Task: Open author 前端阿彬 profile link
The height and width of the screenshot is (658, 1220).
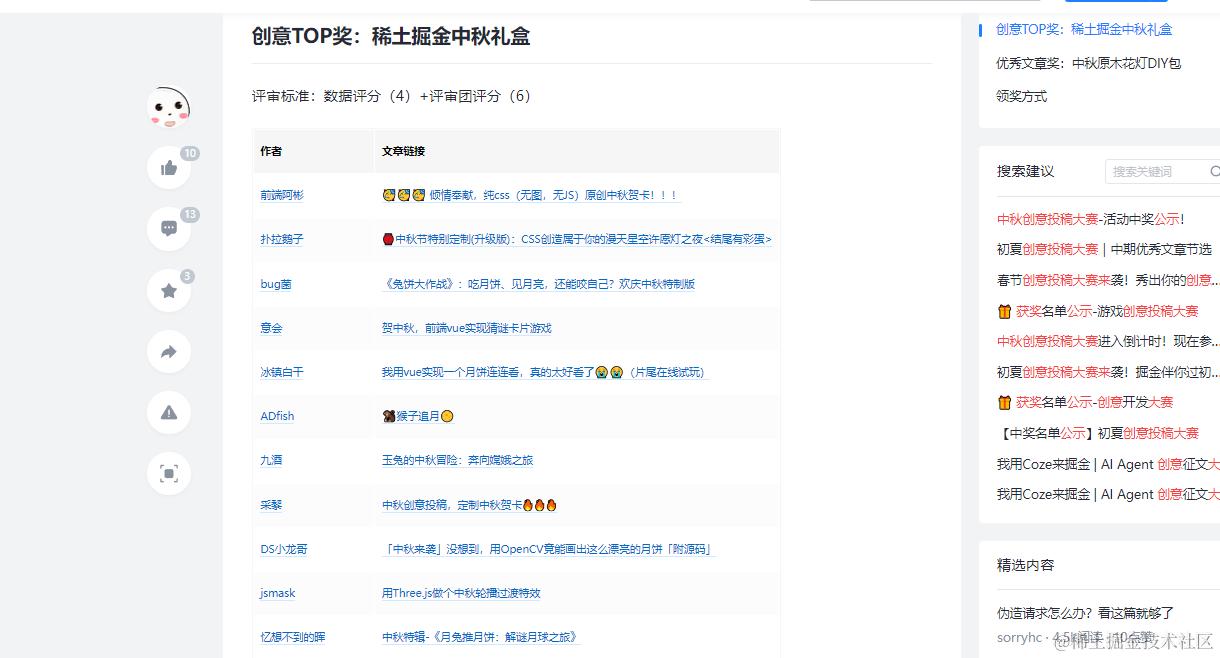Action: point(282,195)
